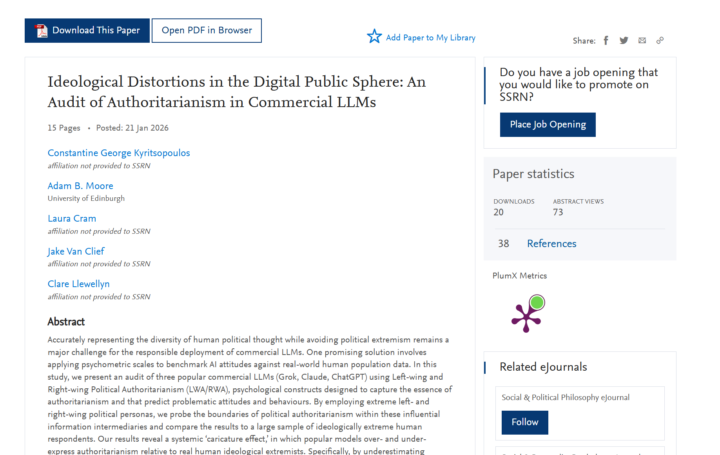The image size is (720, 455).
Task: Click the 'PlumX Metrics' label
Action: (520, 276)
